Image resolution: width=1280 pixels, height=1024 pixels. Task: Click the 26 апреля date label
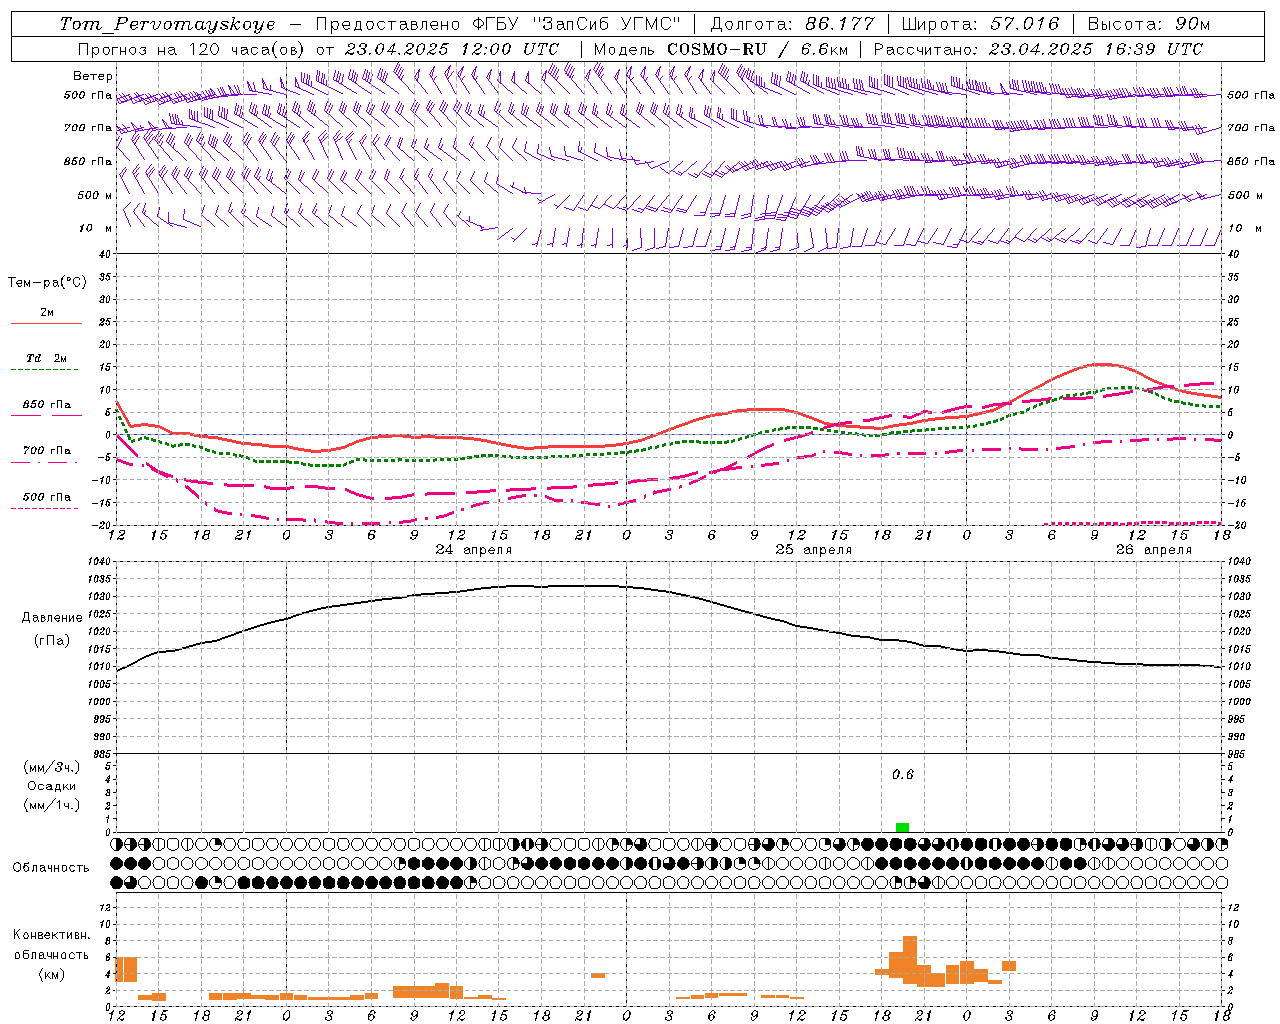pos(1154,550)
